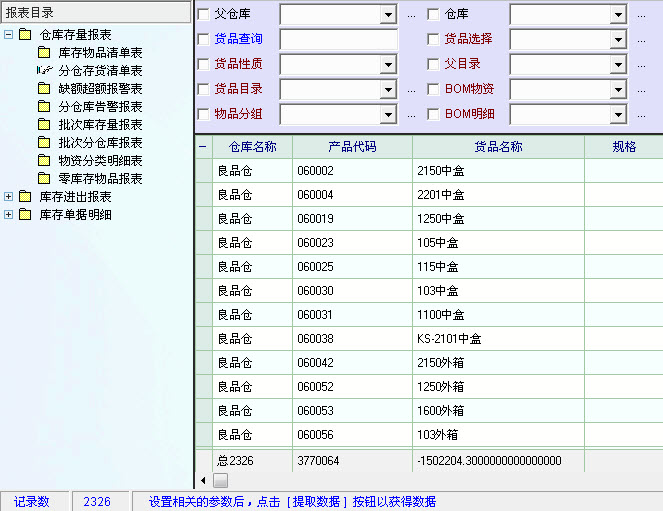Select 分仓库告警报表 in the report tree

[100, 107]
